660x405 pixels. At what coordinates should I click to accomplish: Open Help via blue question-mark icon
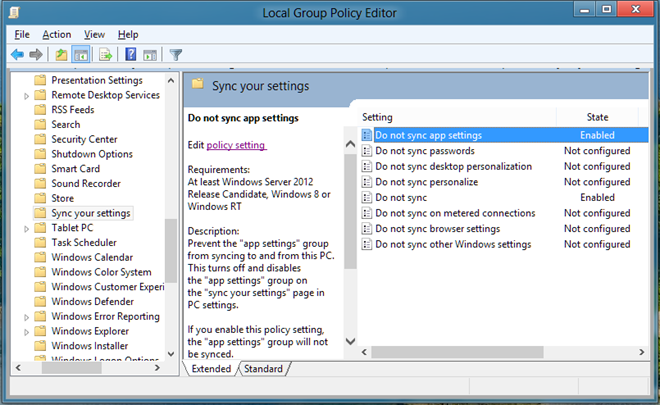coord(130,54)
